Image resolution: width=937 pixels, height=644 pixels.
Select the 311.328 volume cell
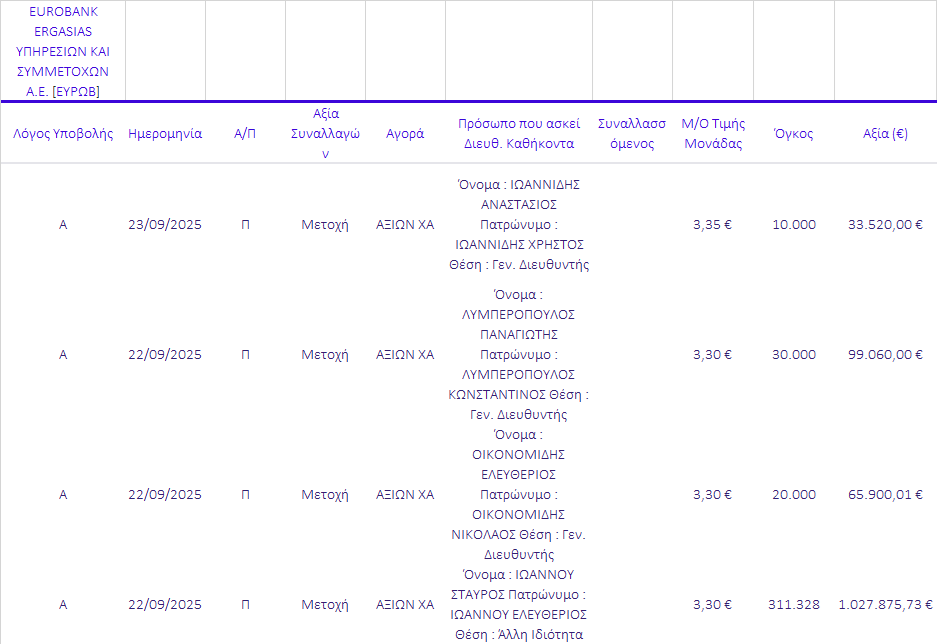794,605
